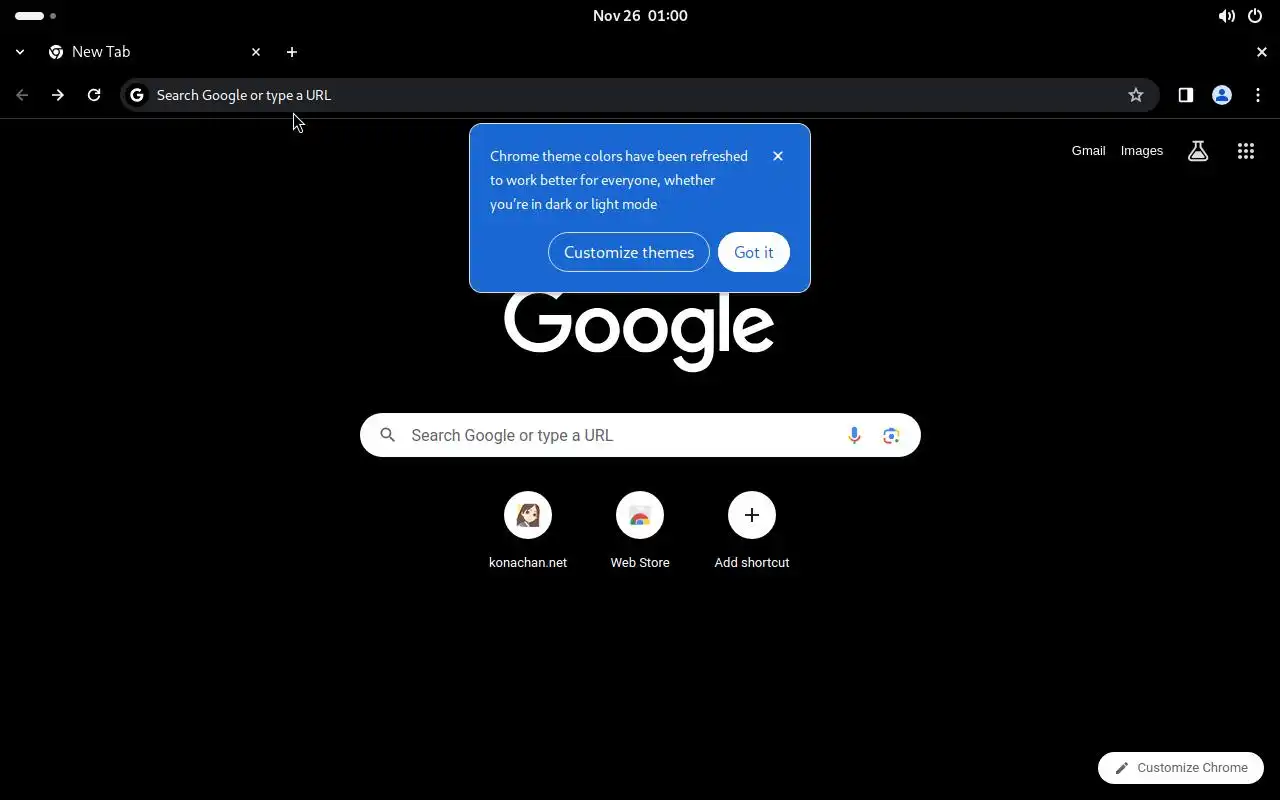Open the Google apps grid
The image size is (1280, 800).
(1246, 151)
